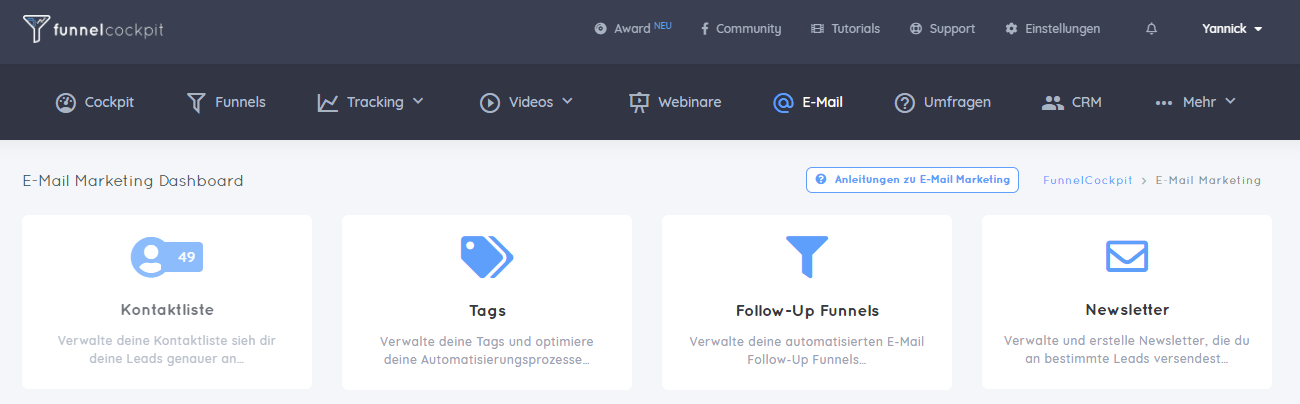Click the E-Mail Marketing Dashboard heading
The width and height of the screenshot is (1300, 404).
(x=133, y=181)
